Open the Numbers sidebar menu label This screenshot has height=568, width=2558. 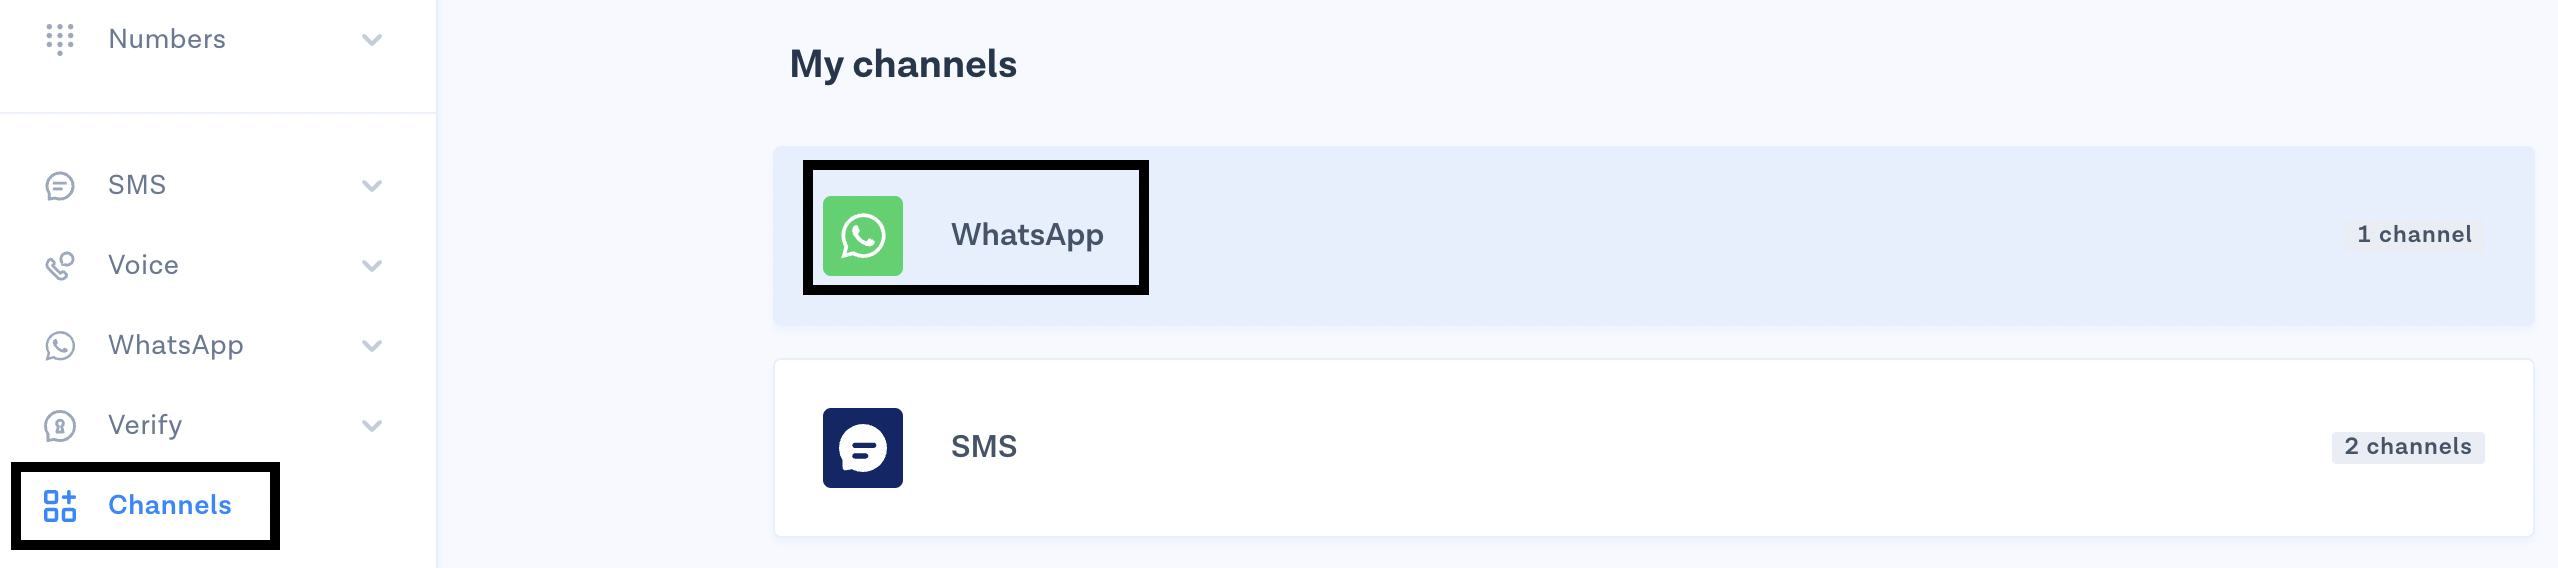[x=167, y=39]
